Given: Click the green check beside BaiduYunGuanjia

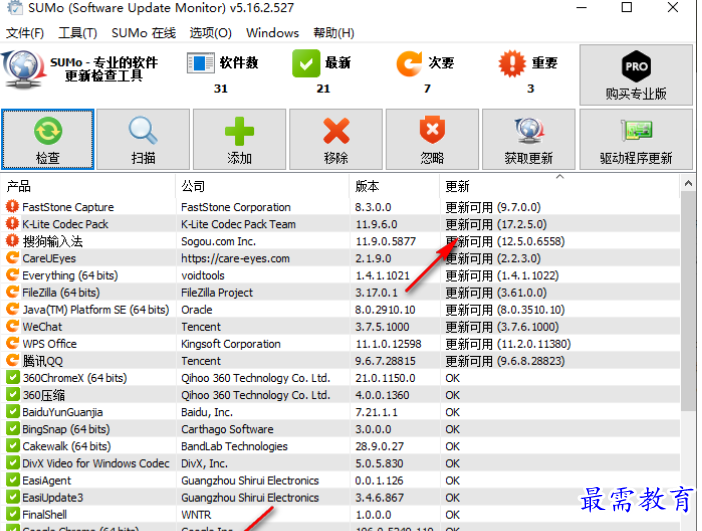Looking at the screenshot, I should (13, 411).
